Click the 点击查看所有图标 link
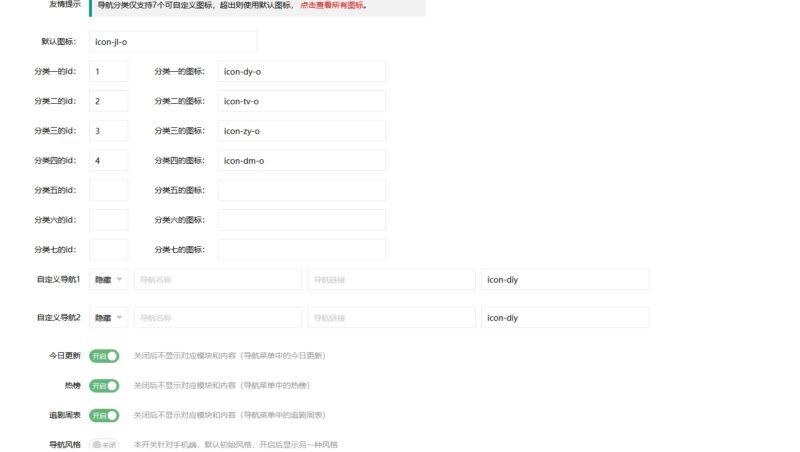The width and height of the screenshot is (800, 452). pos(333,5)
